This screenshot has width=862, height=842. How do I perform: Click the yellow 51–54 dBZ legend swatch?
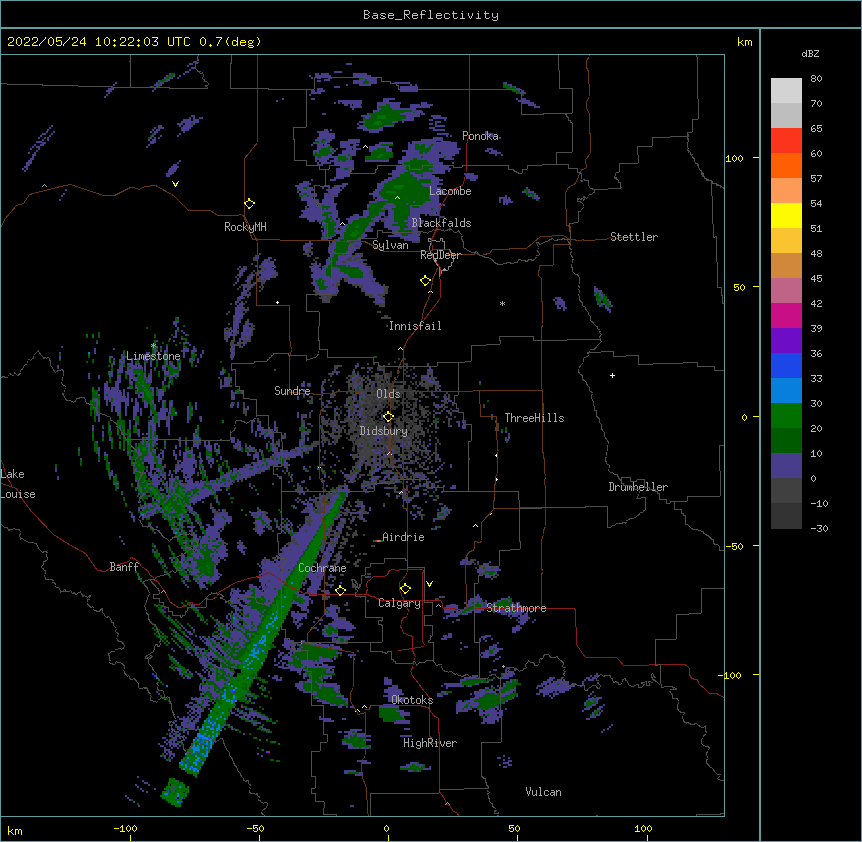[x=786, y=215]
